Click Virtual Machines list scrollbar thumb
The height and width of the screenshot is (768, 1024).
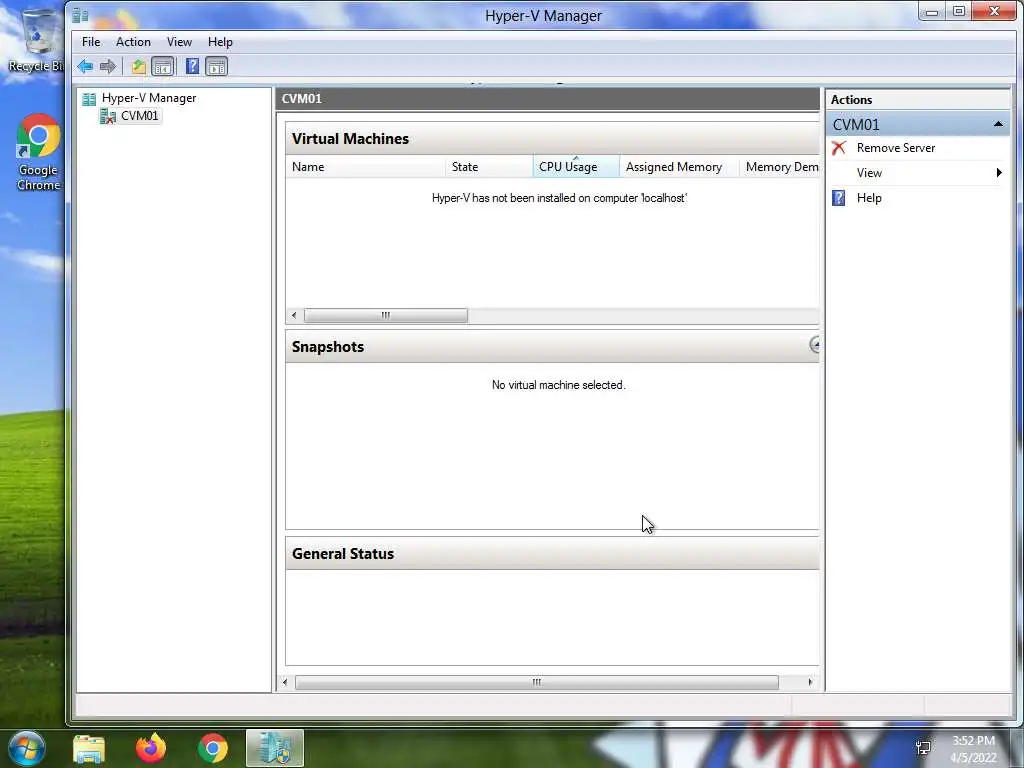(386, 315)
